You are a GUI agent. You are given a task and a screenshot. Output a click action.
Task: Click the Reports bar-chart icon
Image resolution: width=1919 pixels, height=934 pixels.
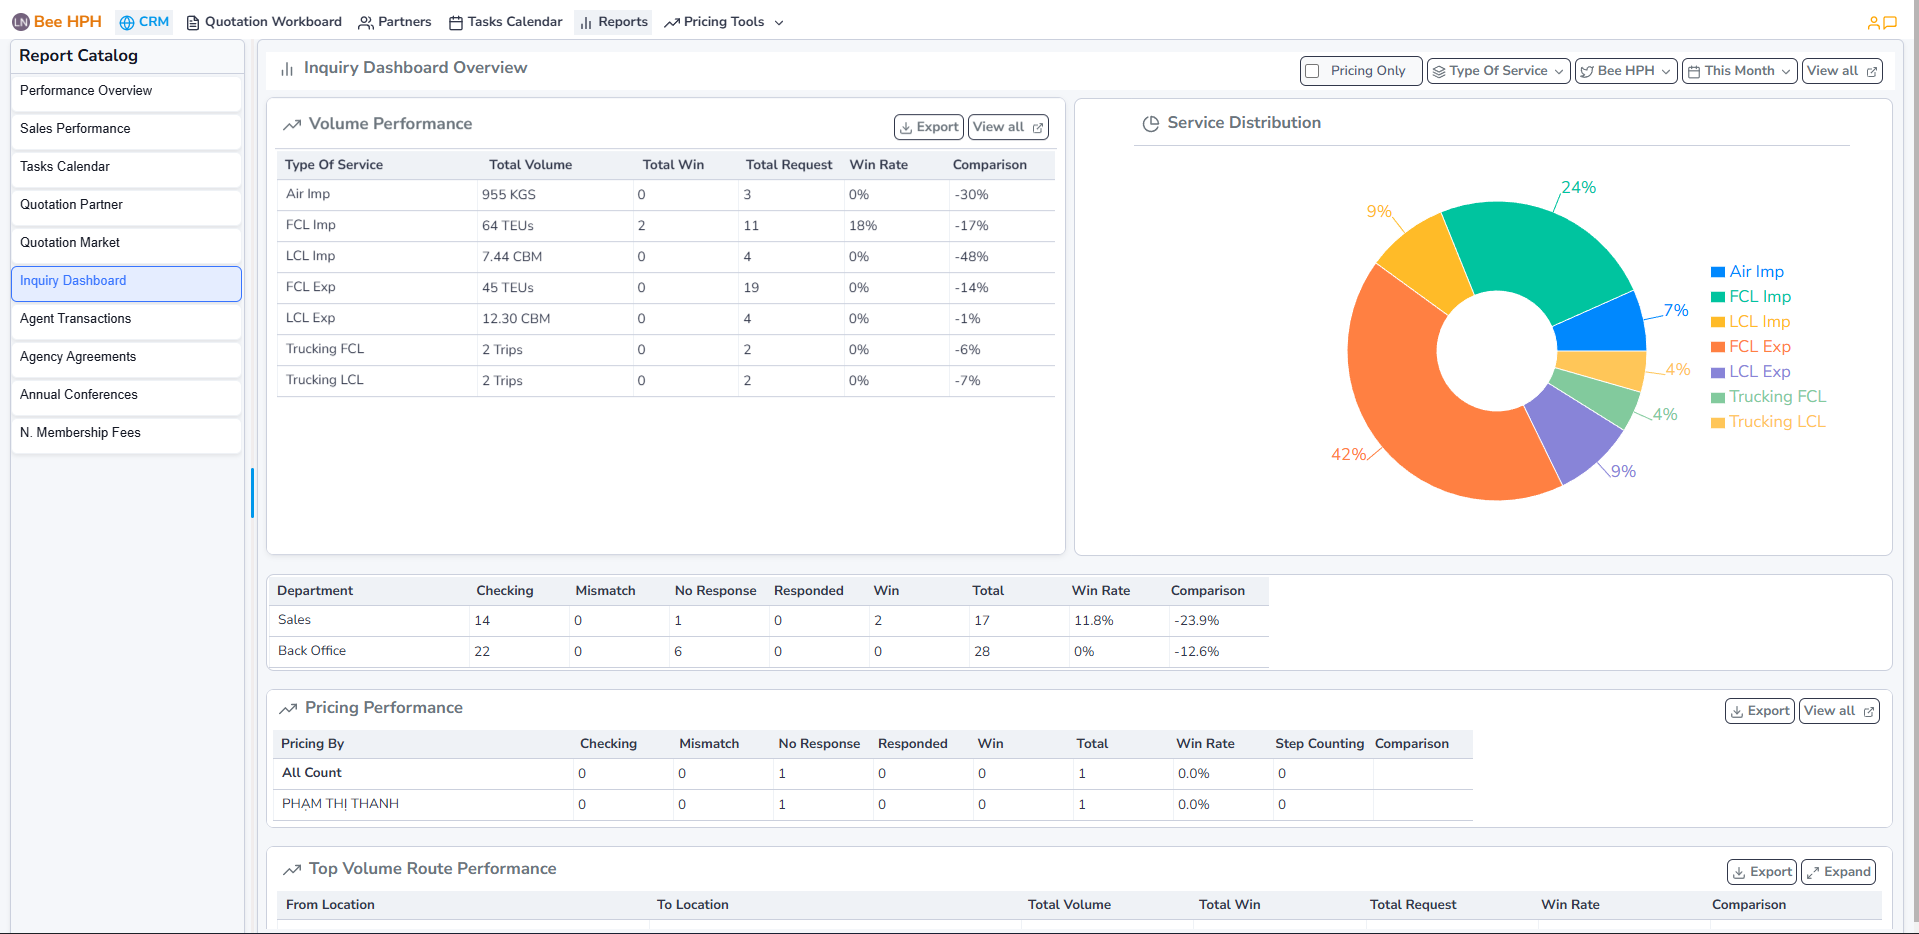pos(584,21)
